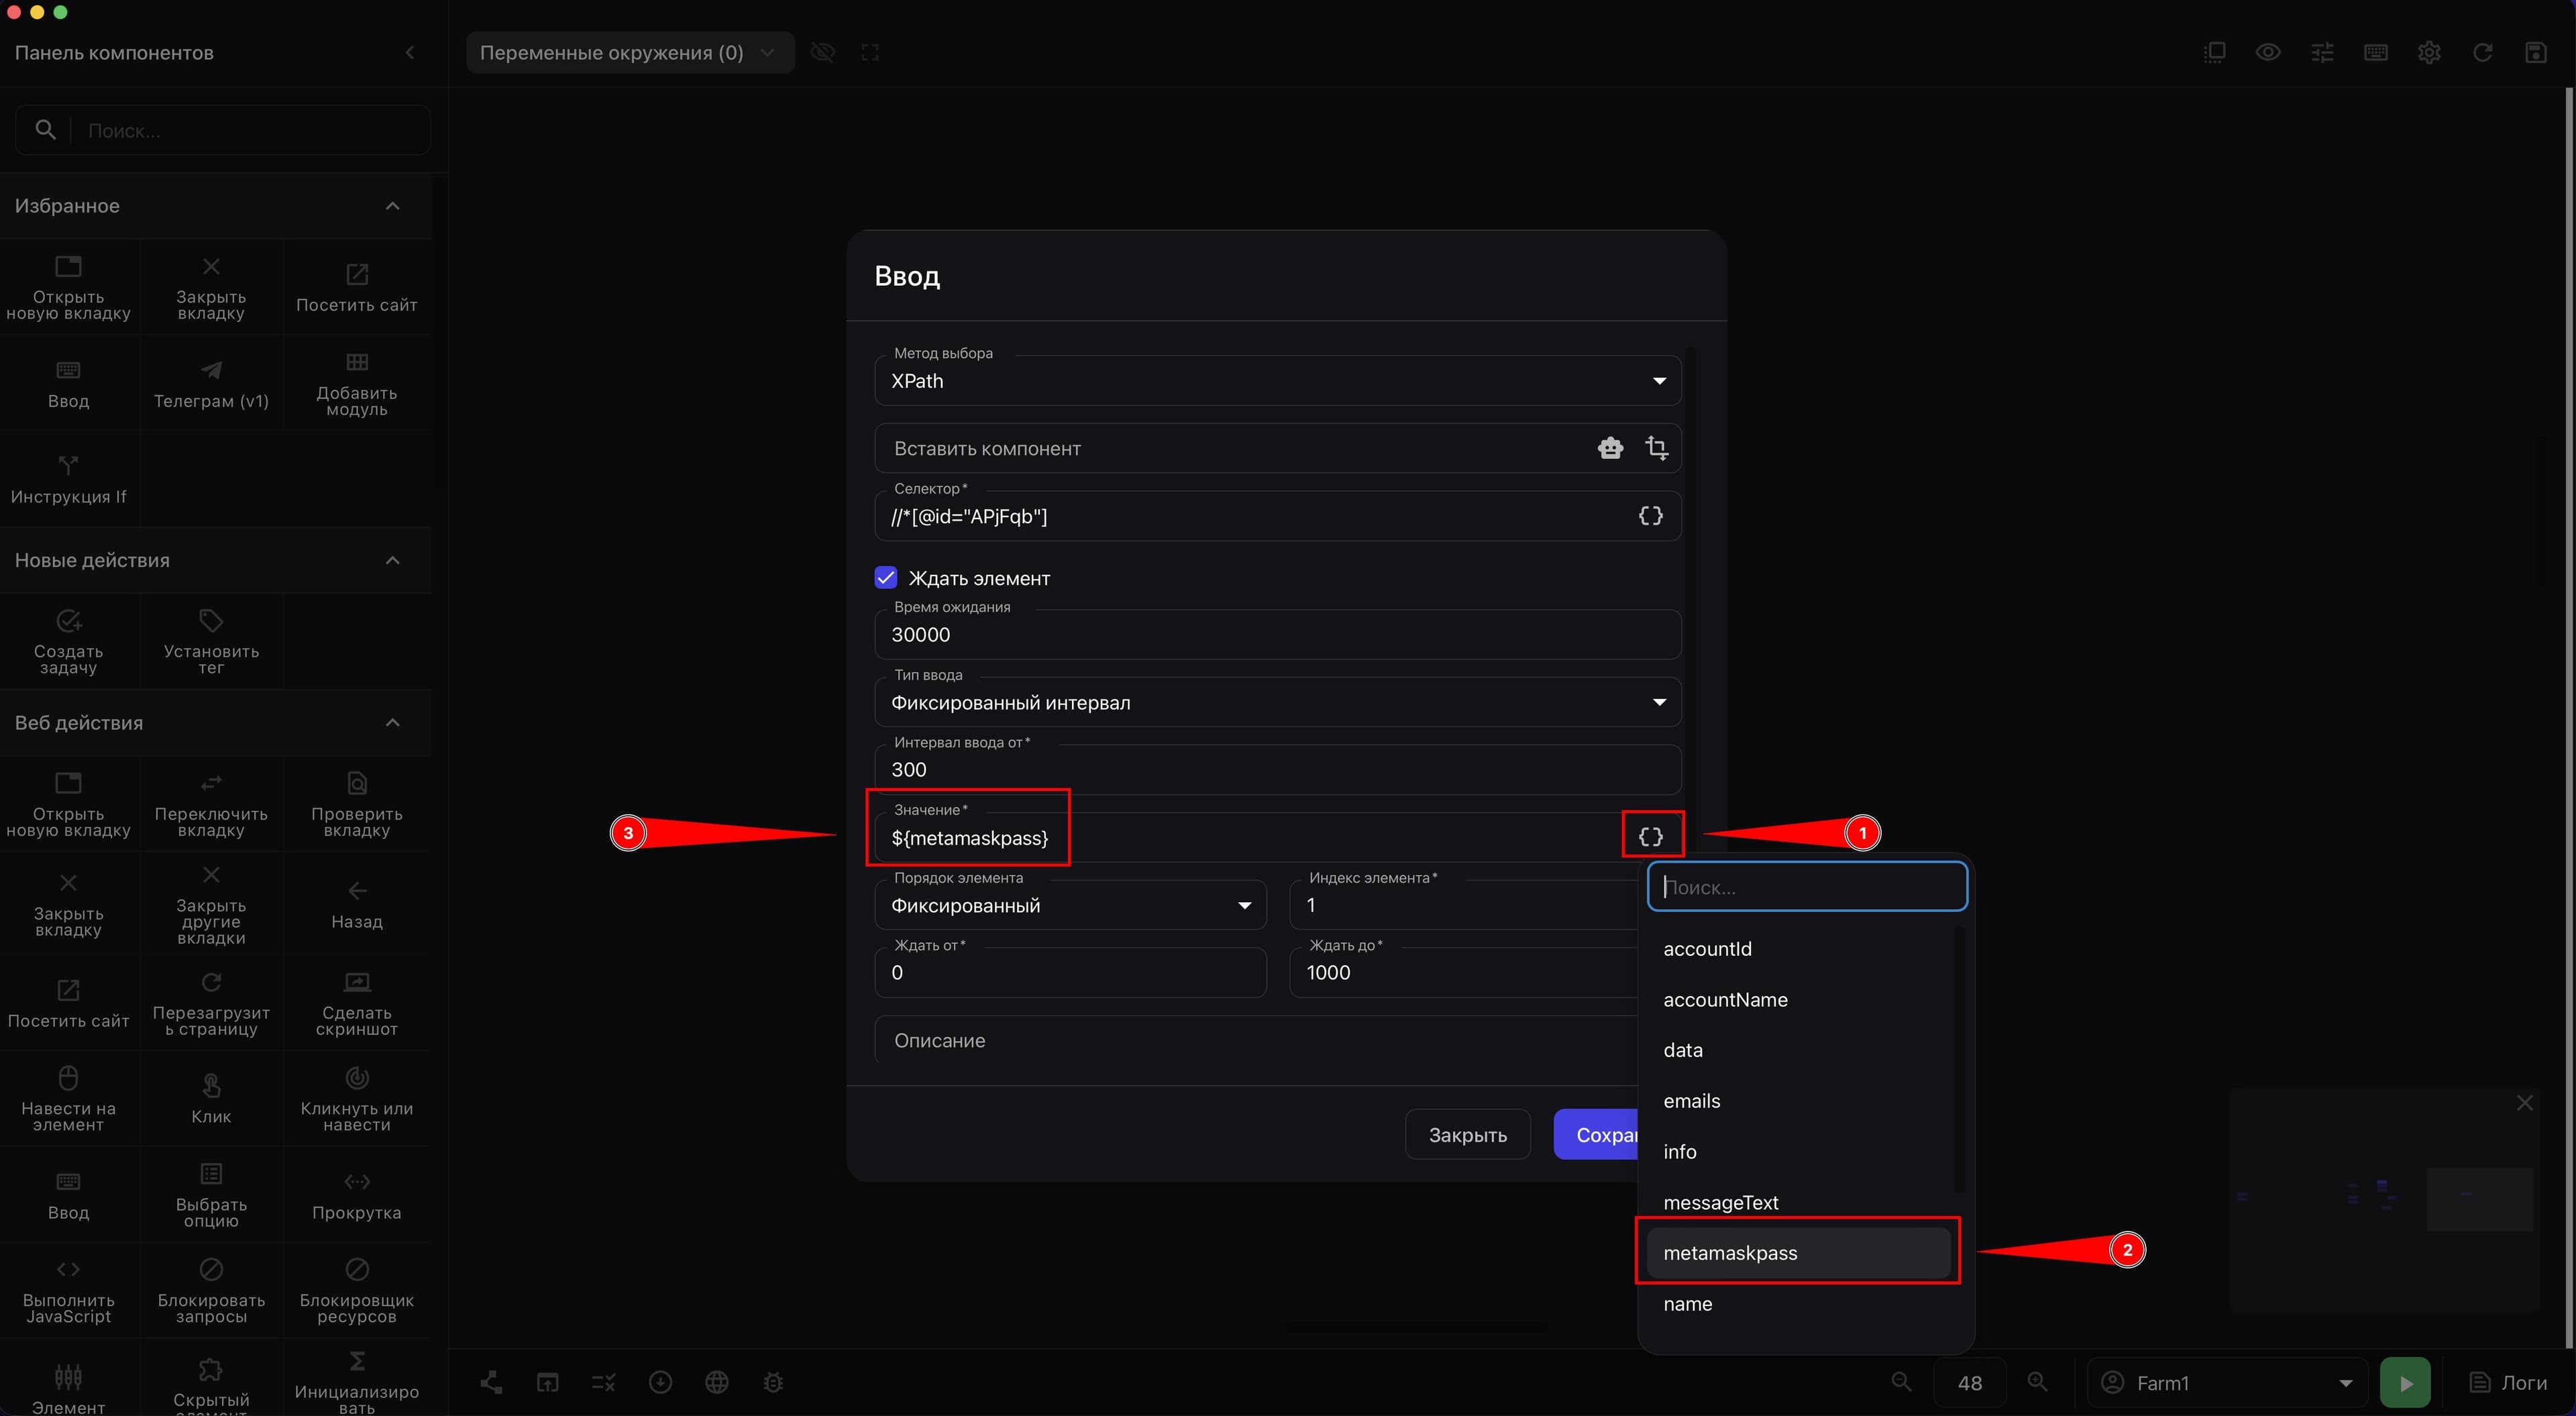Select Клик component
2576x1416 pixels.
click(211, 1099)
